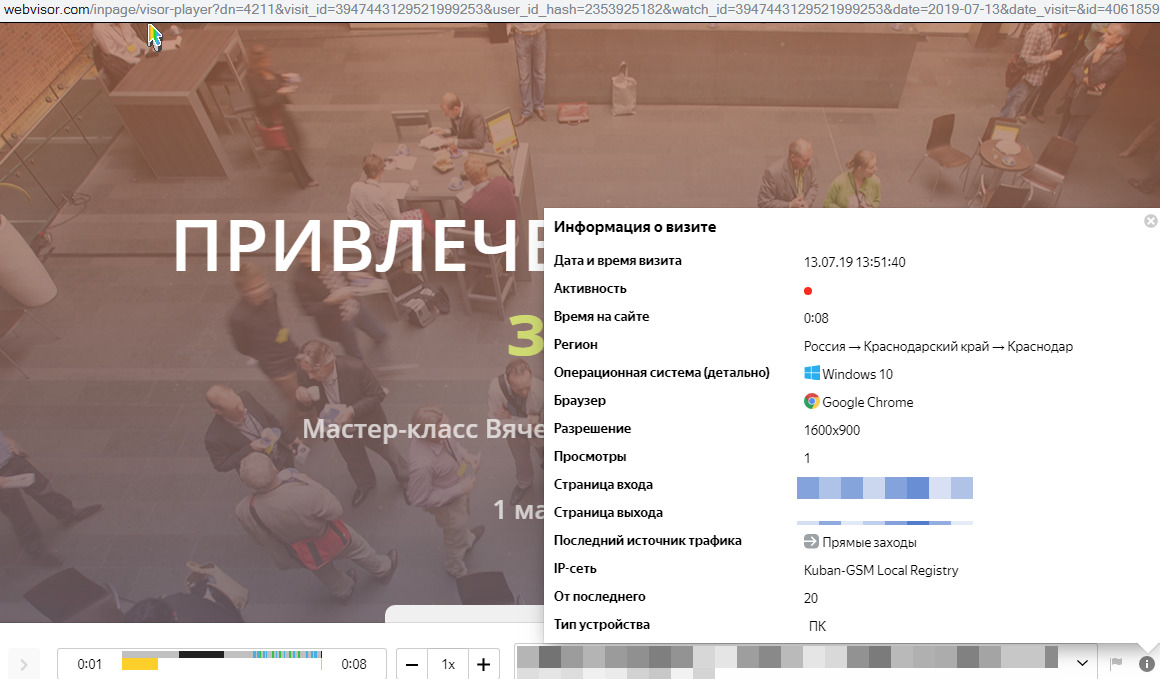Expand the visited pages dropdown arrow

(1081, 663)
